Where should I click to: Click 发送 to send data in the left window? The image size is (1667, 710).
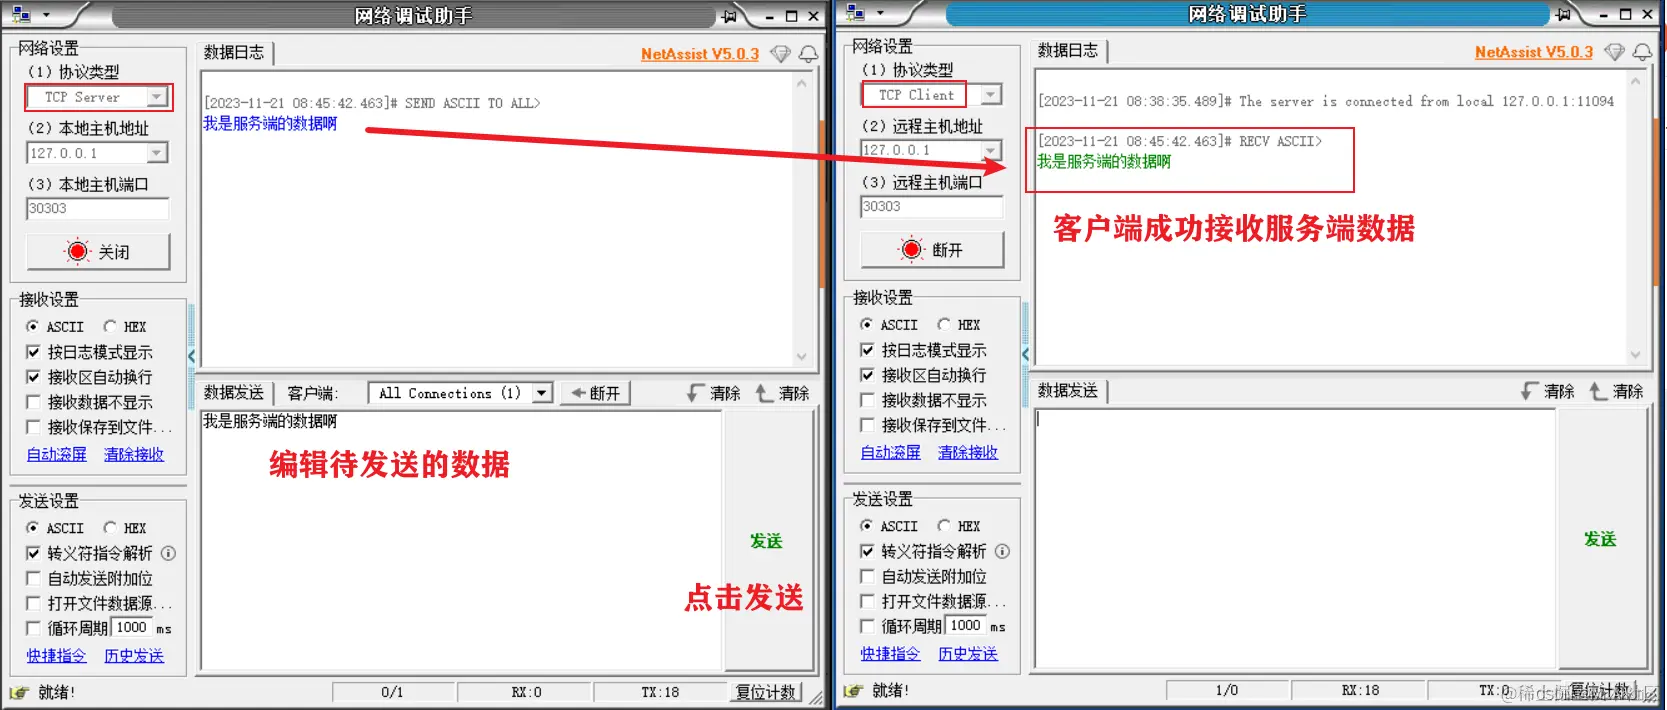767,541
